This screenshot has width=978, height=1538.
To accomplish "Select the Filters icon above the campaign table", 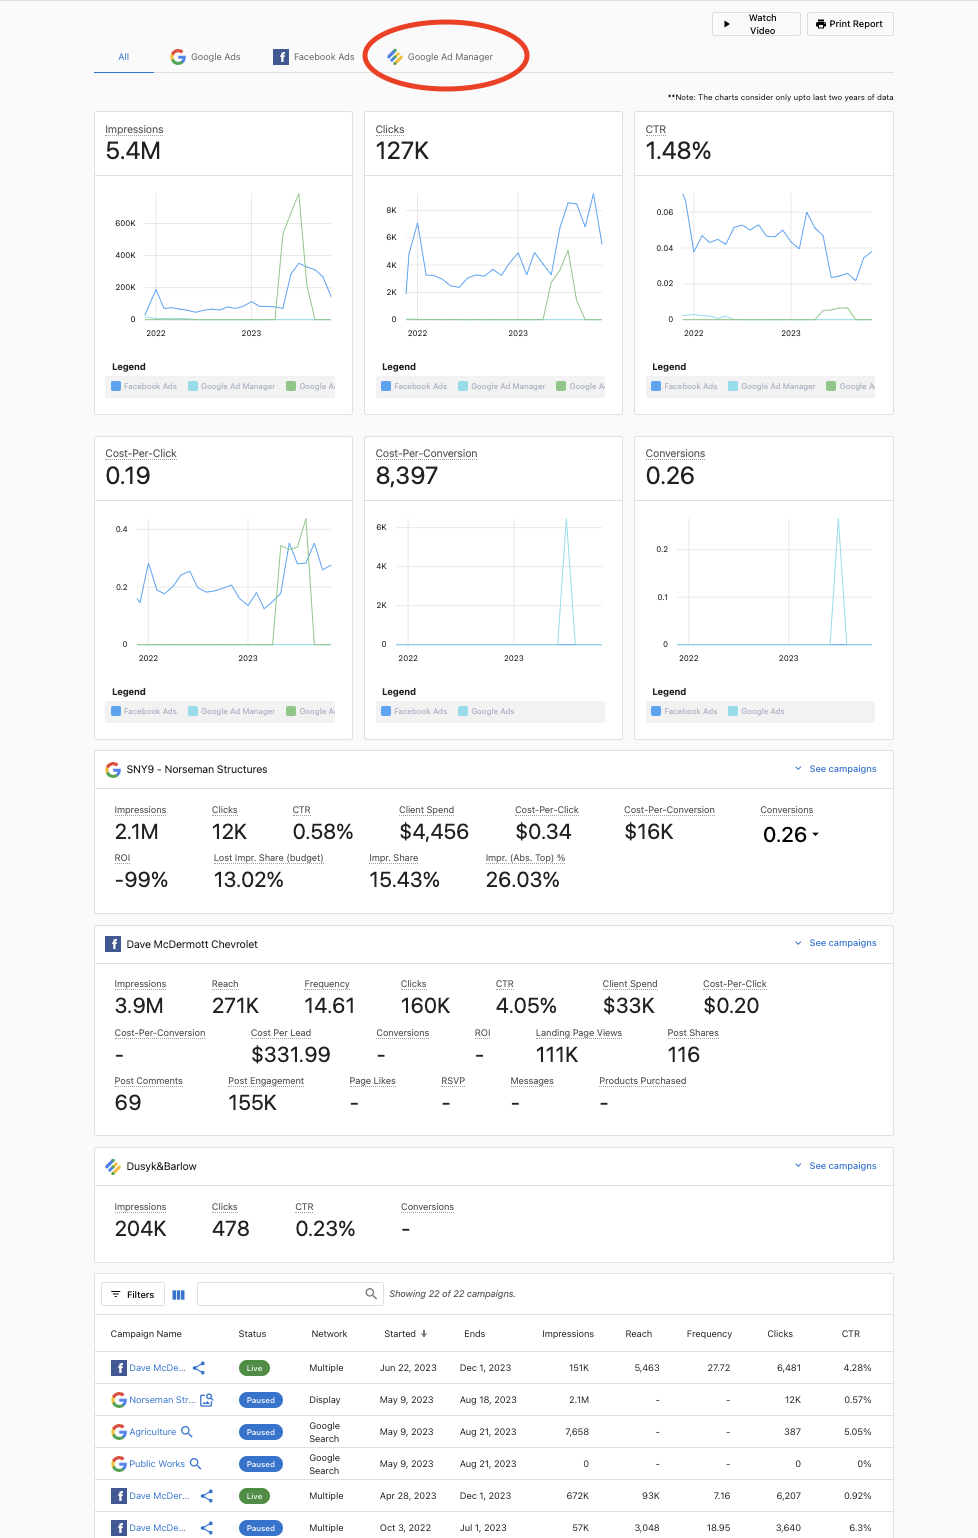I will [x=132, y=1294].
